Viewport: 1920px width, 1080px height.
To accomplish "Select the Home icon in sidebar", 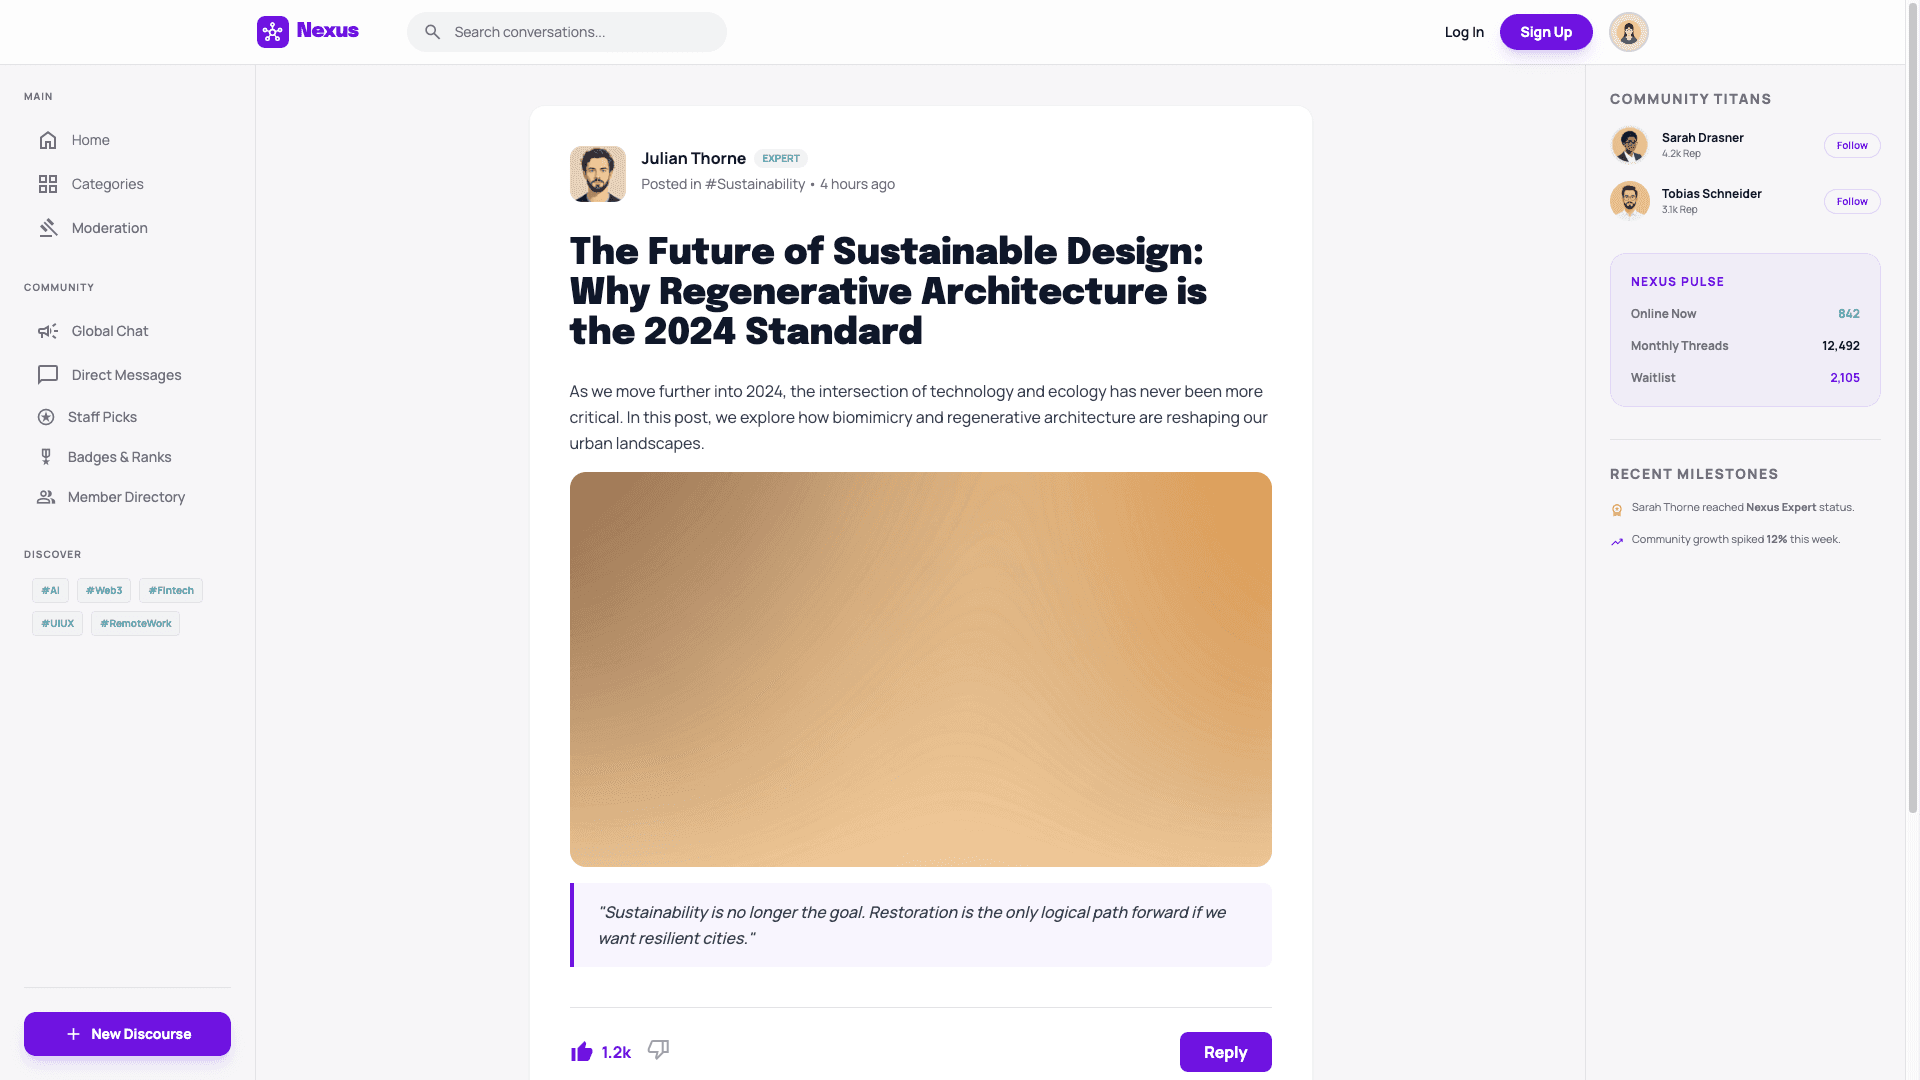I will tap(47, 140).
